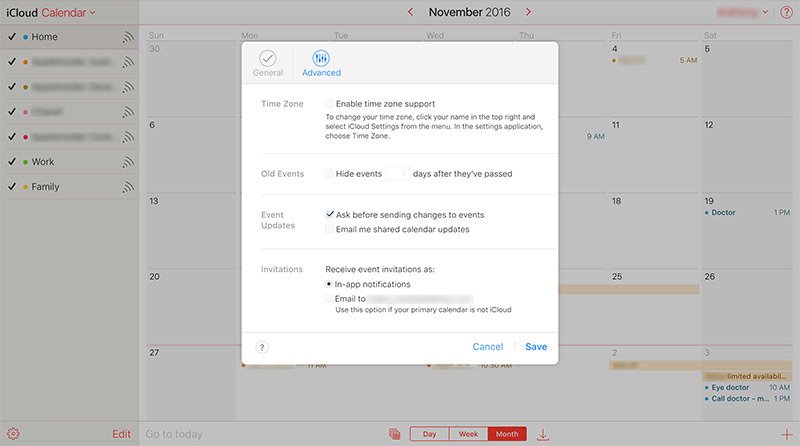The height and width of the screenshot is (446, 800).
Task: Open sharing options for Work calendar
Action: (128, 162)
